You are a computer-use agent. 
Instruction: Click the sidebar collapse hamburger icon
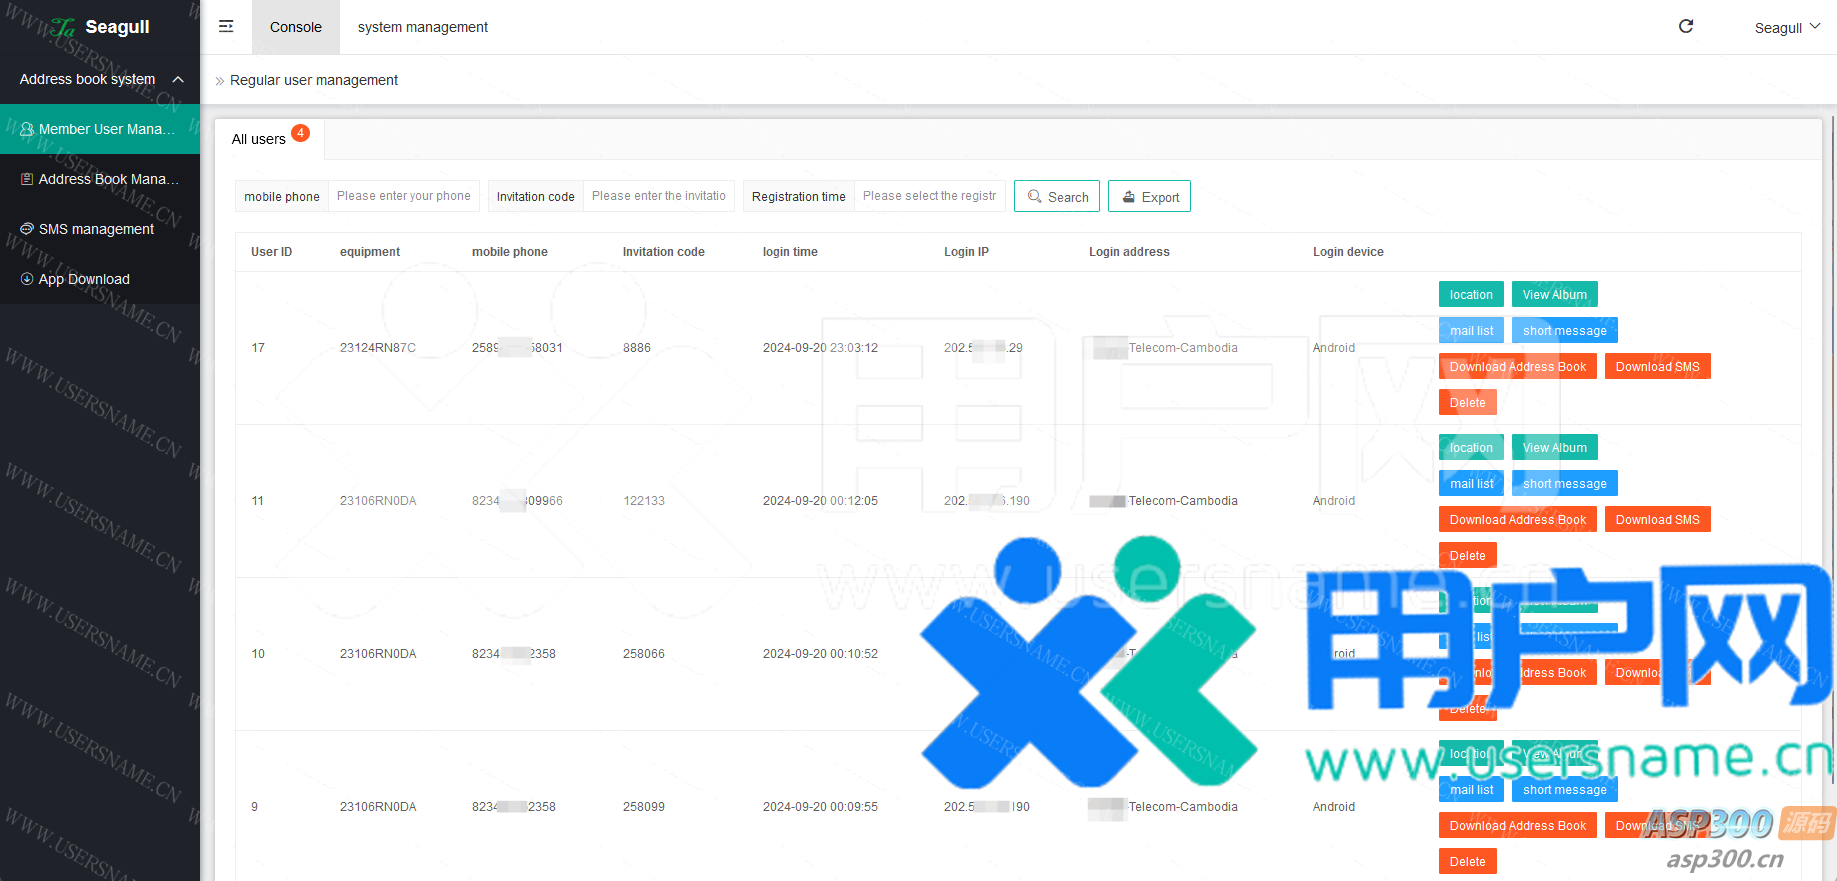click(x=226, y=27)
